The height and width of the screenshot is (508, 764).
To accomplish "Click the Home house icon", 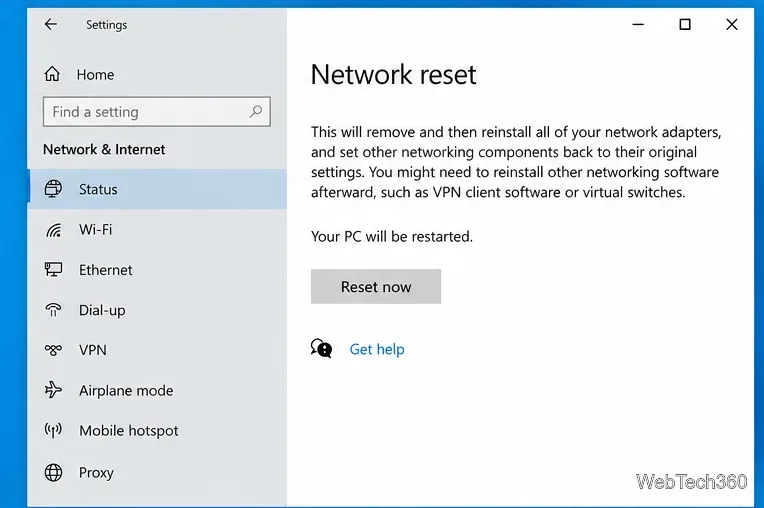I will (52, 74).
